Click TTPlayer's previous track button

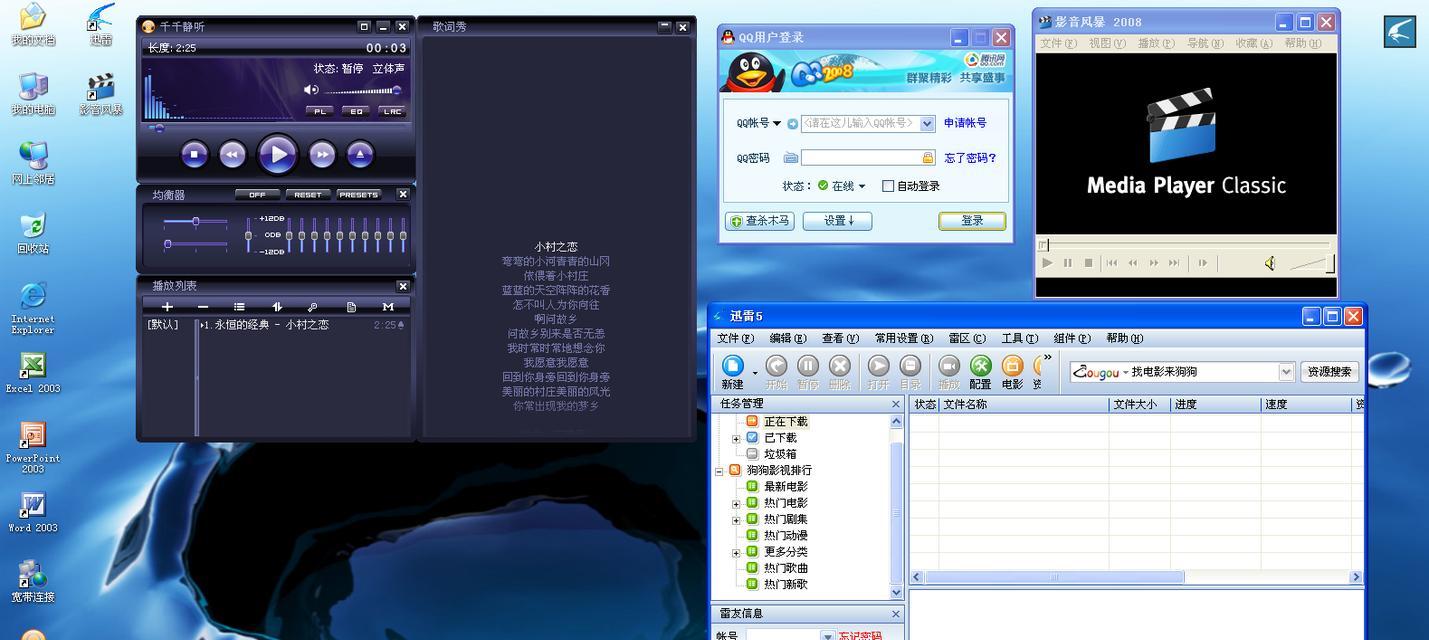click(232, 154)
